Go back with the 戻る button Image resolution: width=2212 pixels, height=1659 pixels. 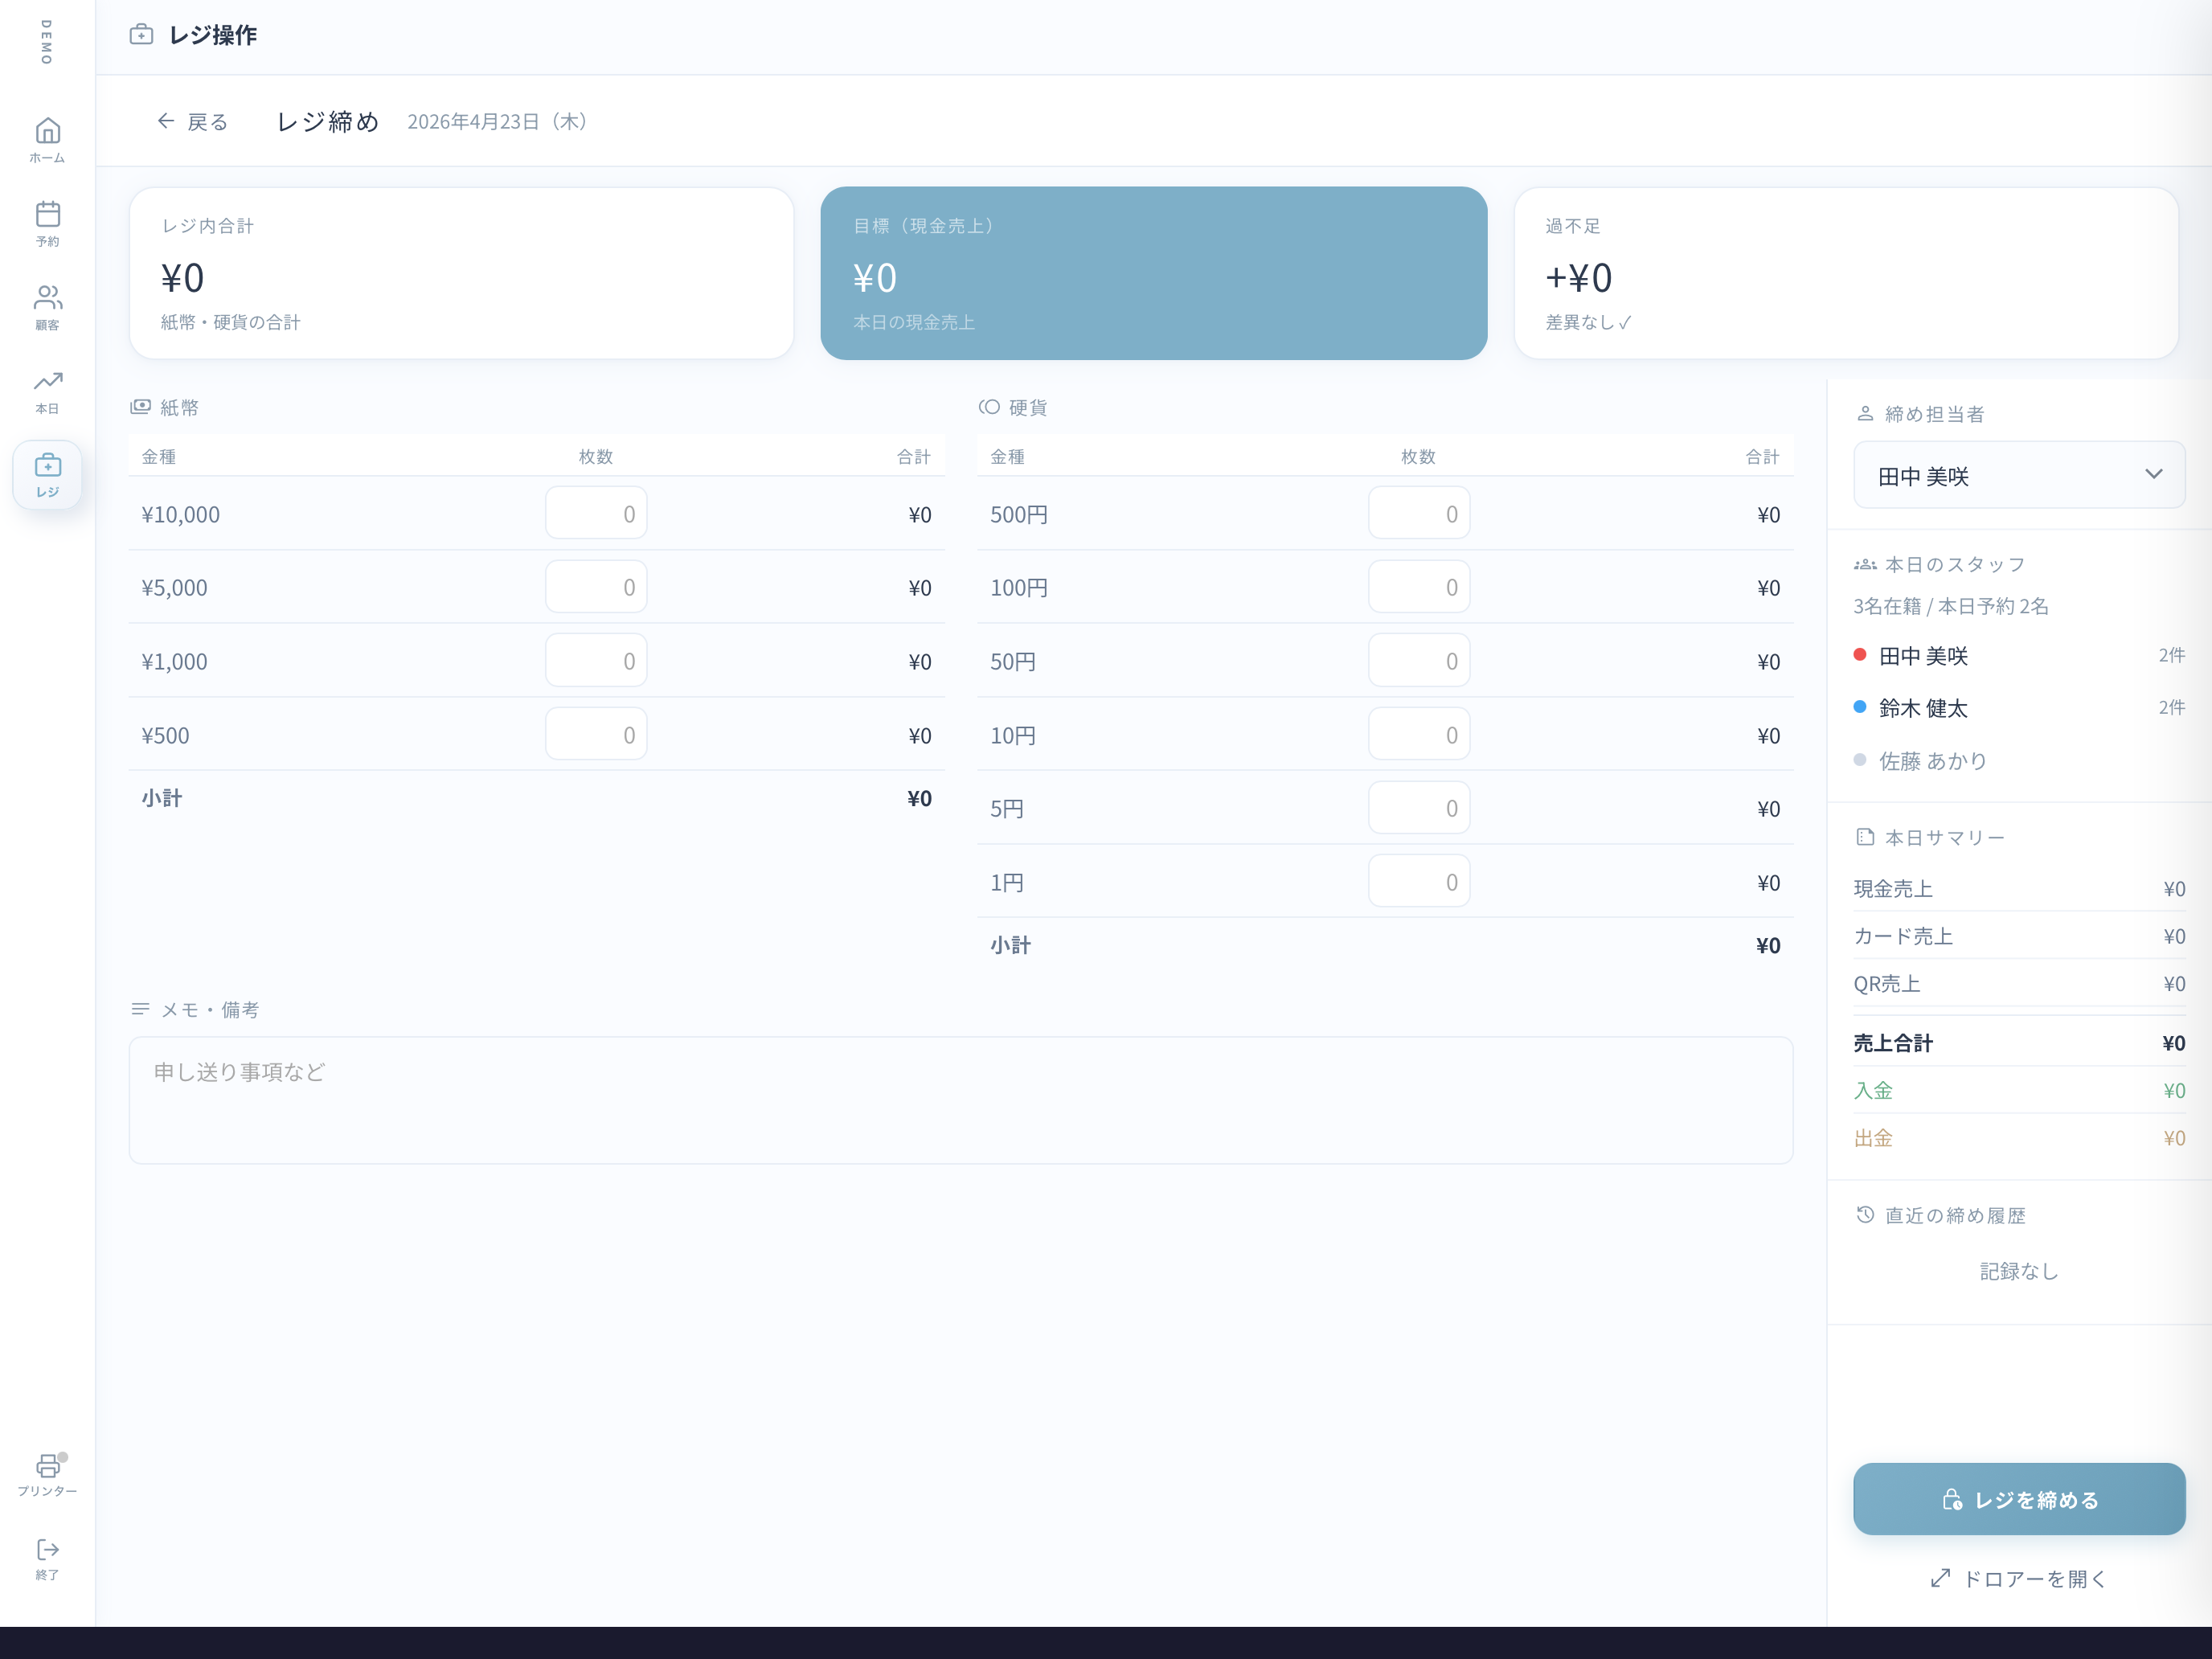click(193, 122)
